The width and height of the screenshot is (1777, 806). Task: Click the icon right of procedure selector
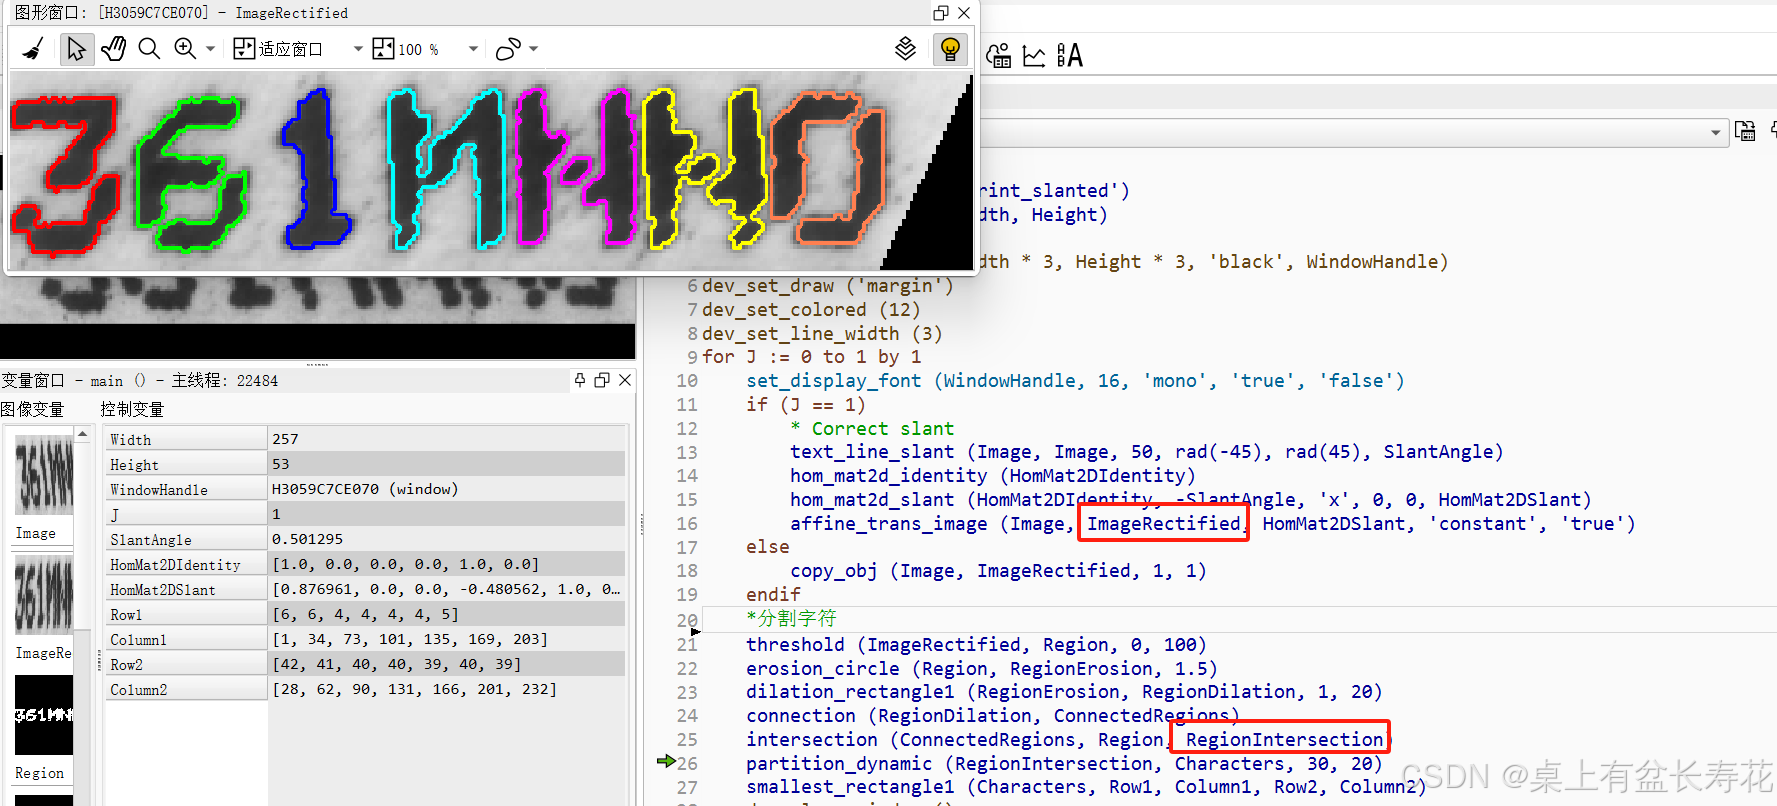pos(1745,131)
